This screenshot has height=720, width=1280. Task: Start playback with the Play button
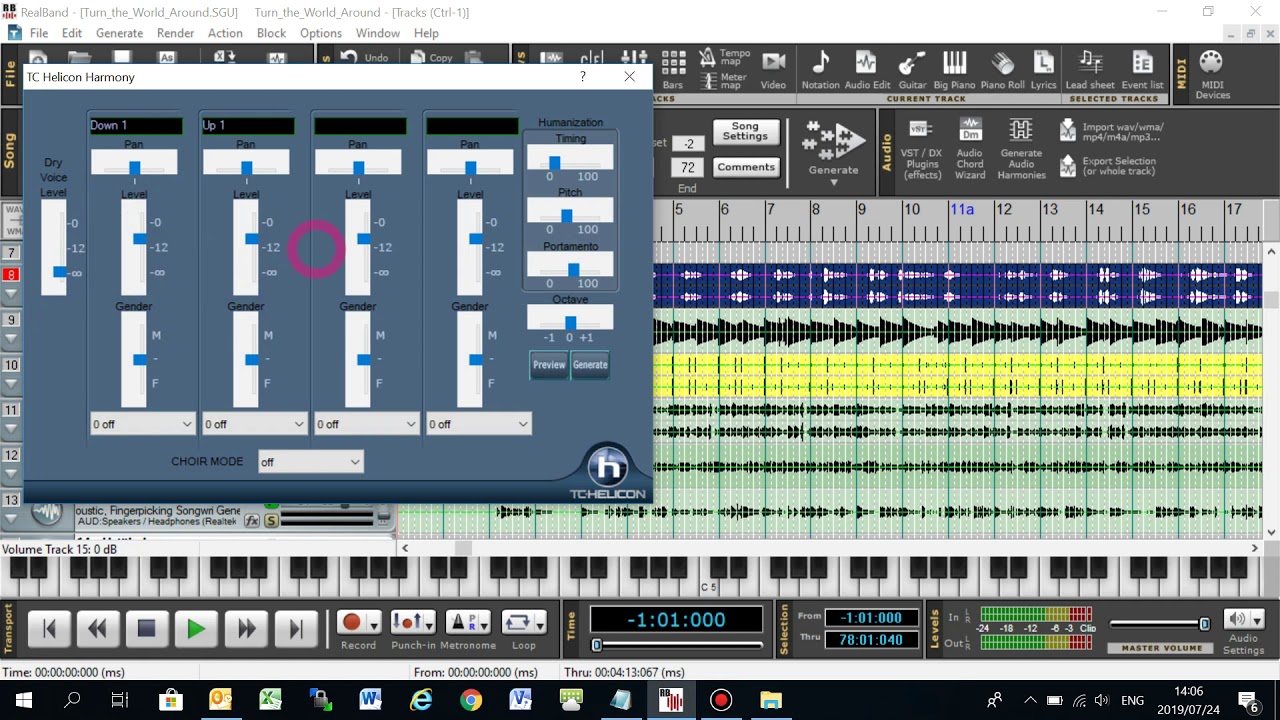click(196, 628)
